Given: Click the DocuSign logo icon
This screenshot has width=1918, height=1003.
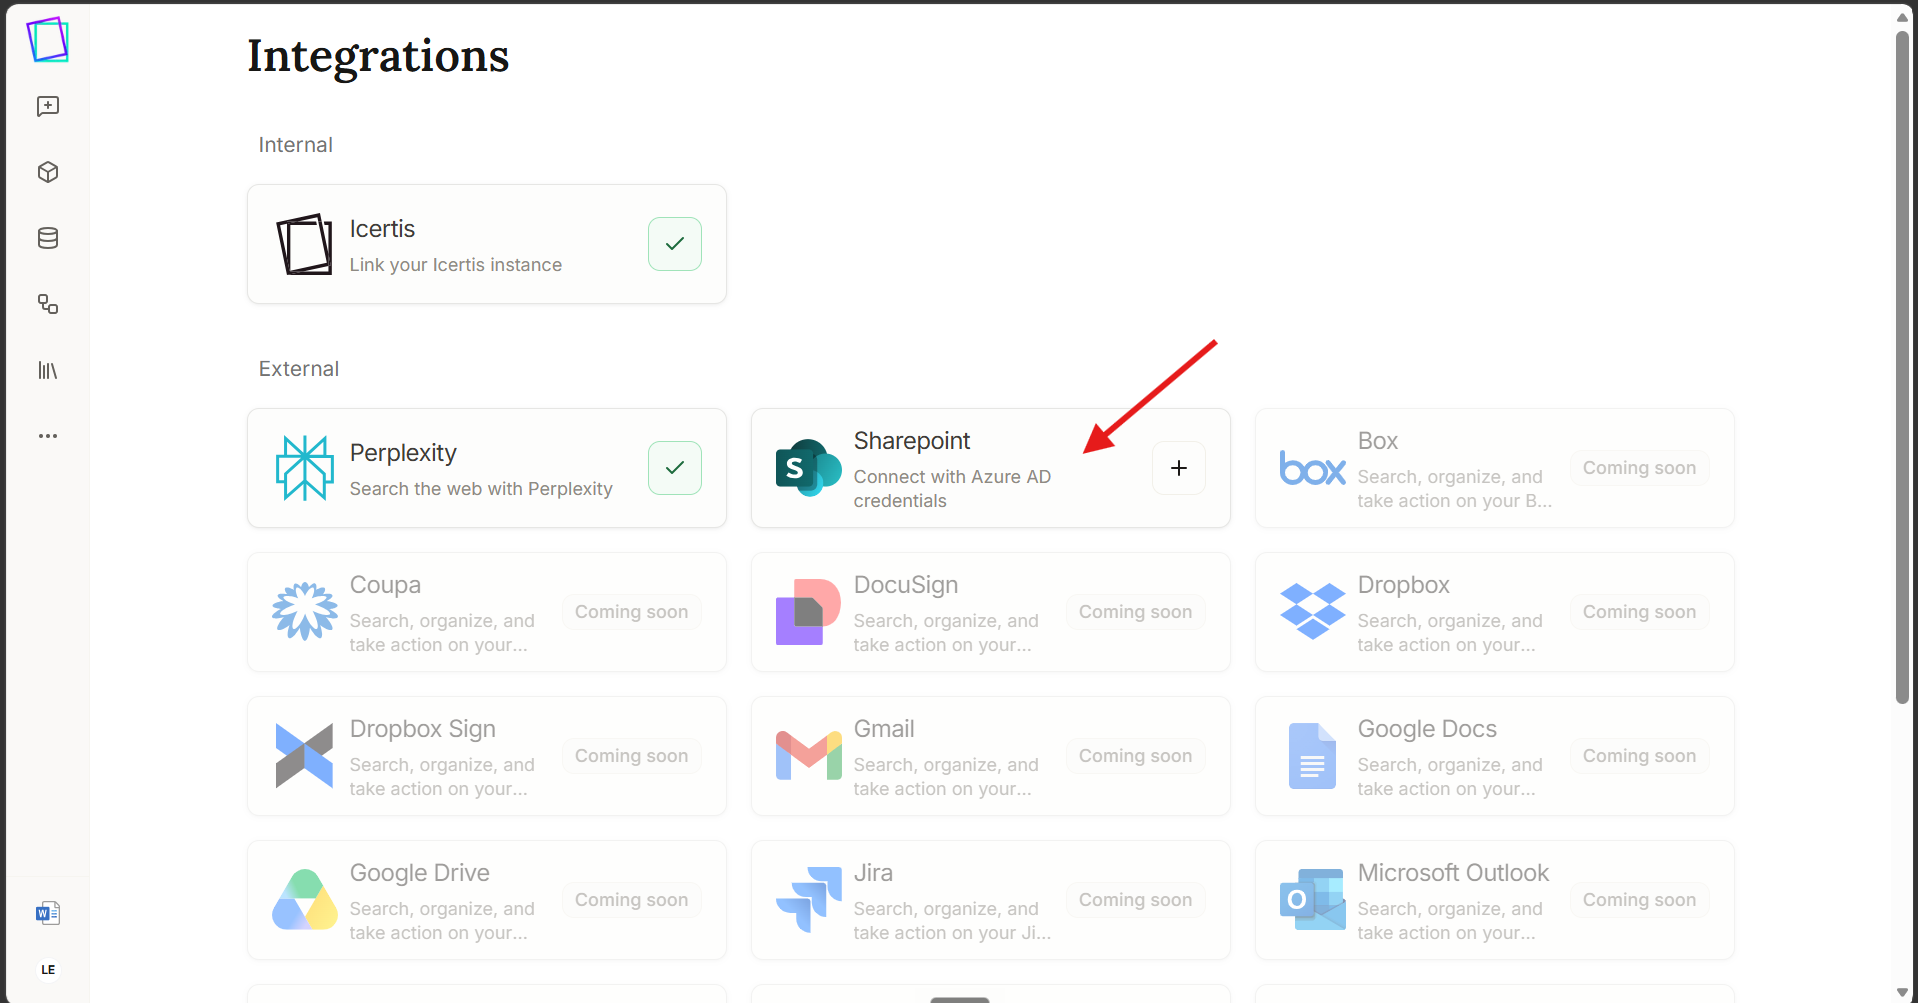Looking at the screenshot, I should tap(808, 612).
